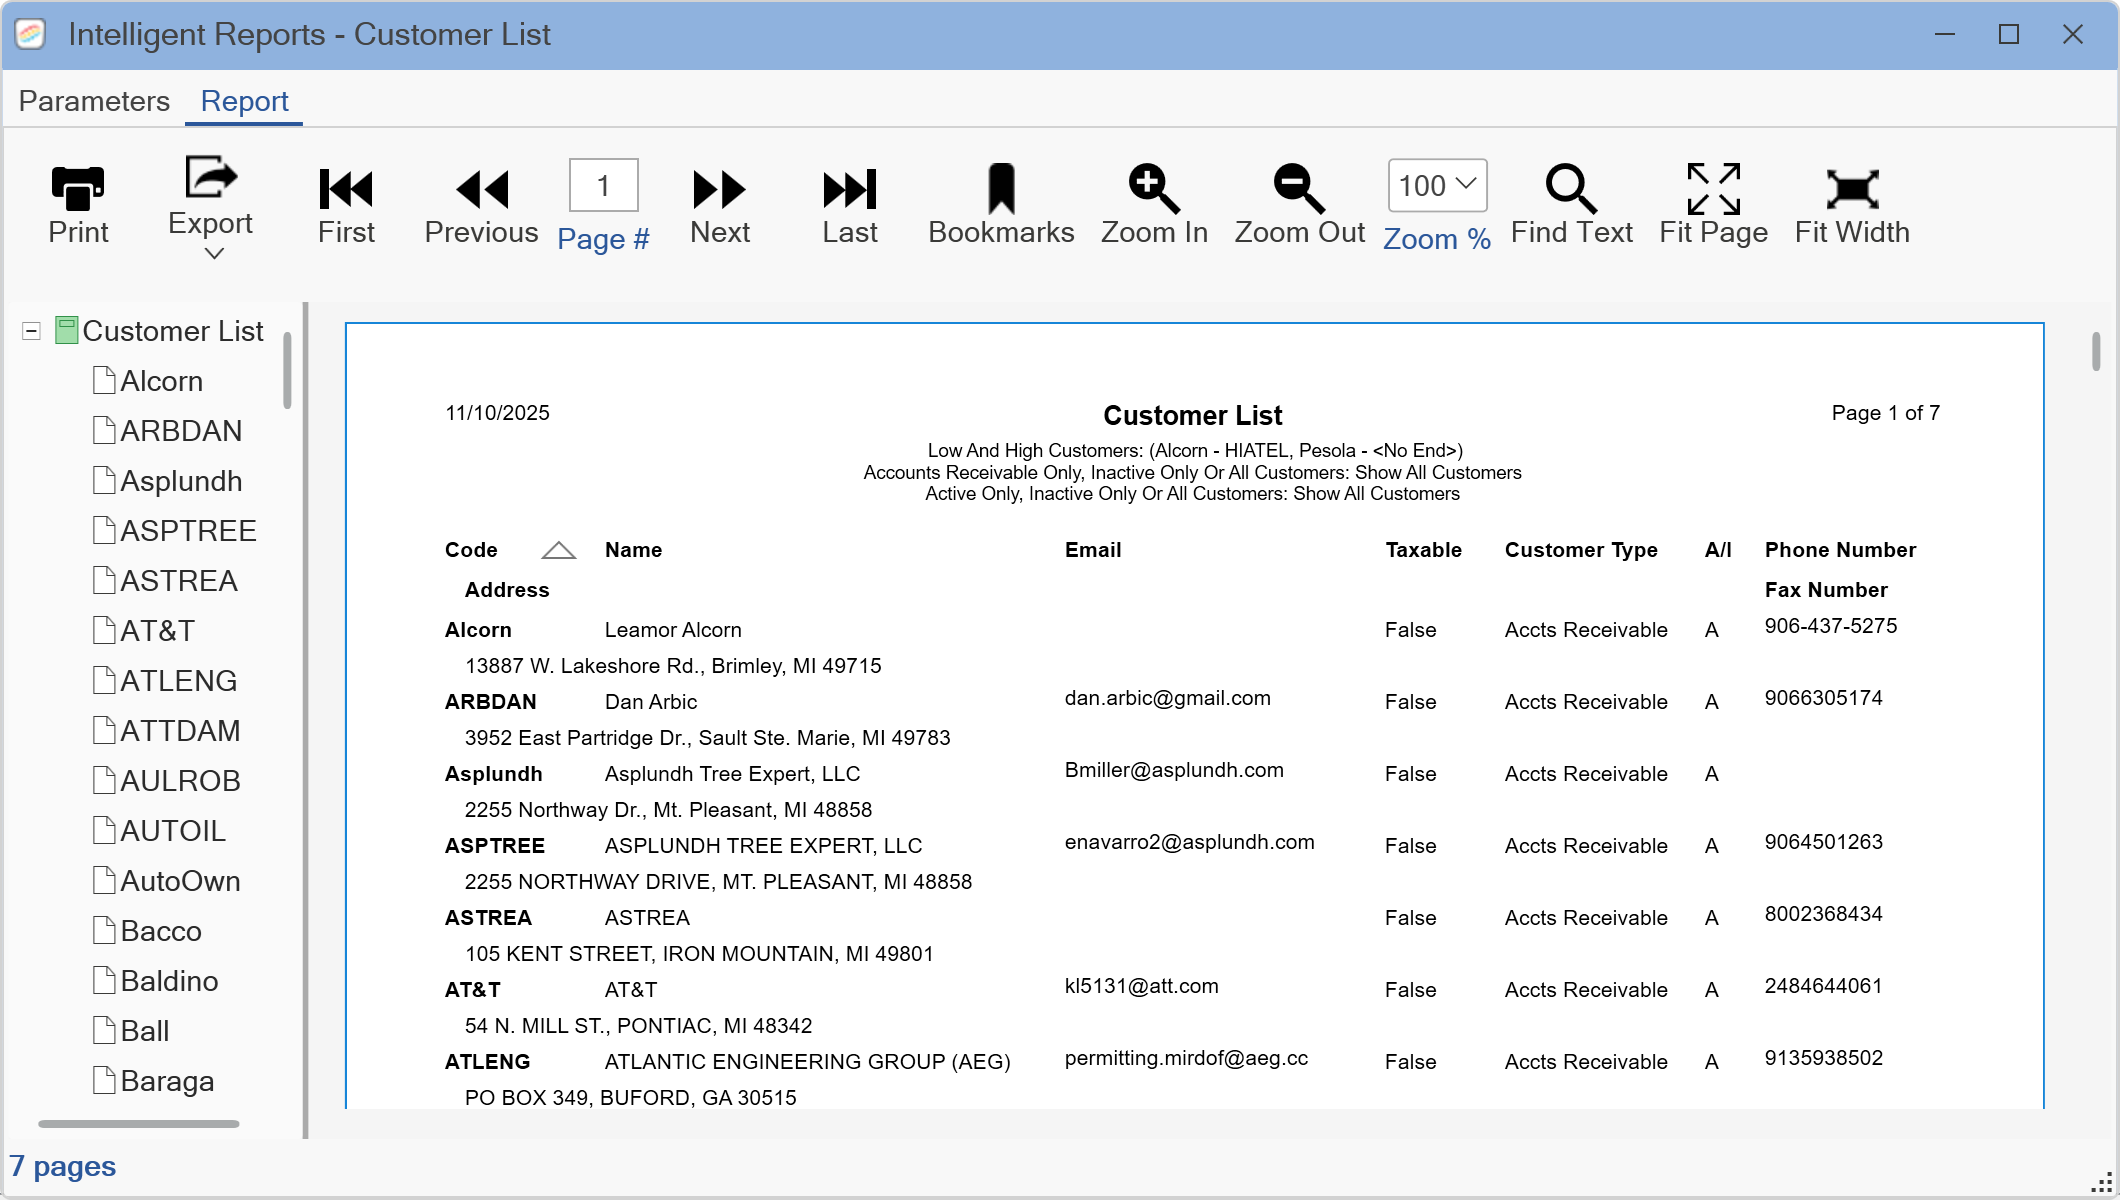Select the Report tab
2120x1200 pixels.
click(244, 101)
